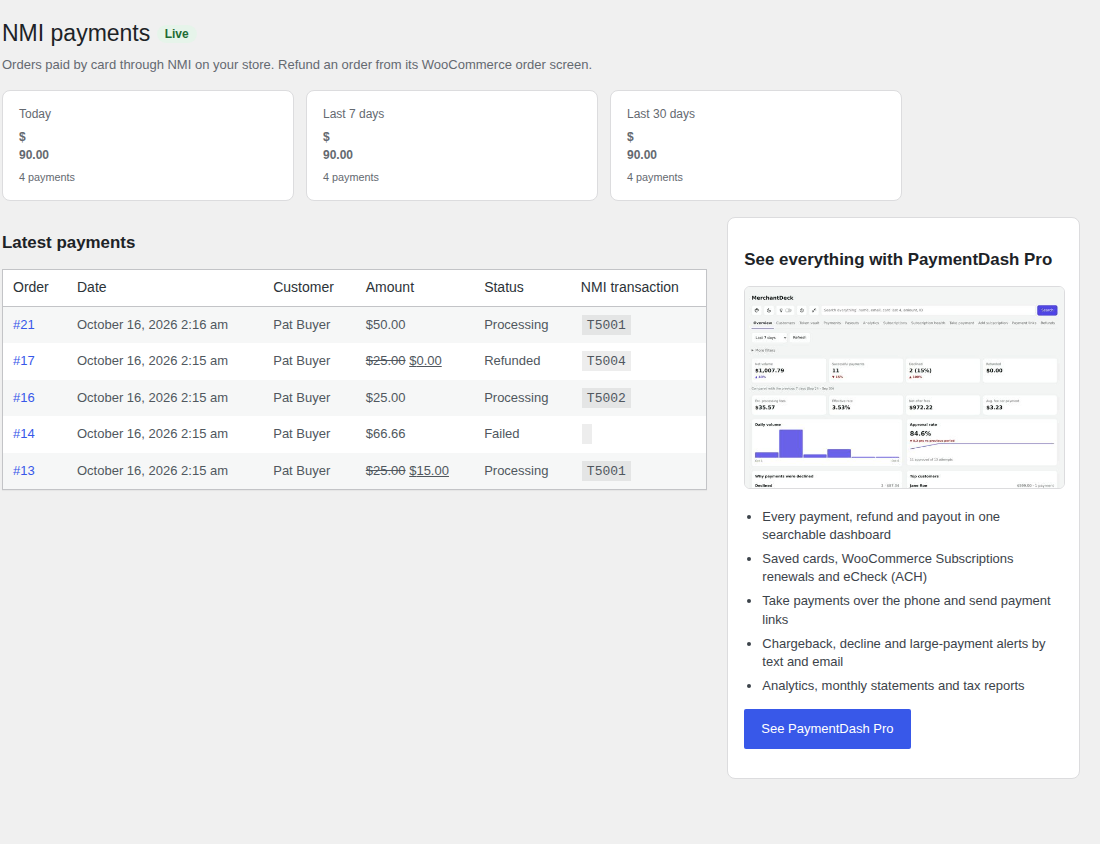Click the PaymentDash Pro dashboard preview image
The height and width of the screenshot is (844, 1100).
point(904,387)
